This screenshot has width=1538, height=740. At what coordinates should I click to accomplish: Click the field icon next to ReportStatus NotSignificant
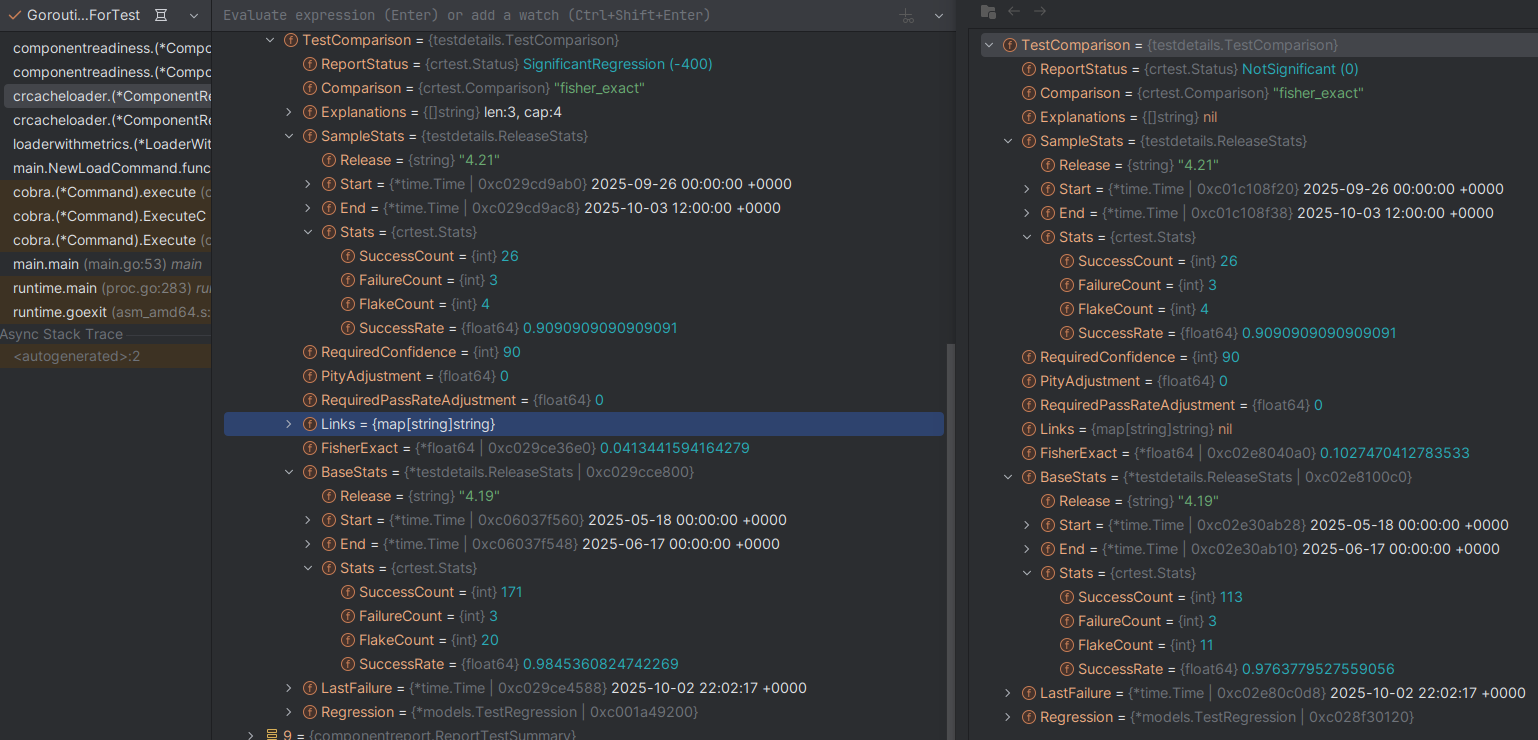(1029, 69)
